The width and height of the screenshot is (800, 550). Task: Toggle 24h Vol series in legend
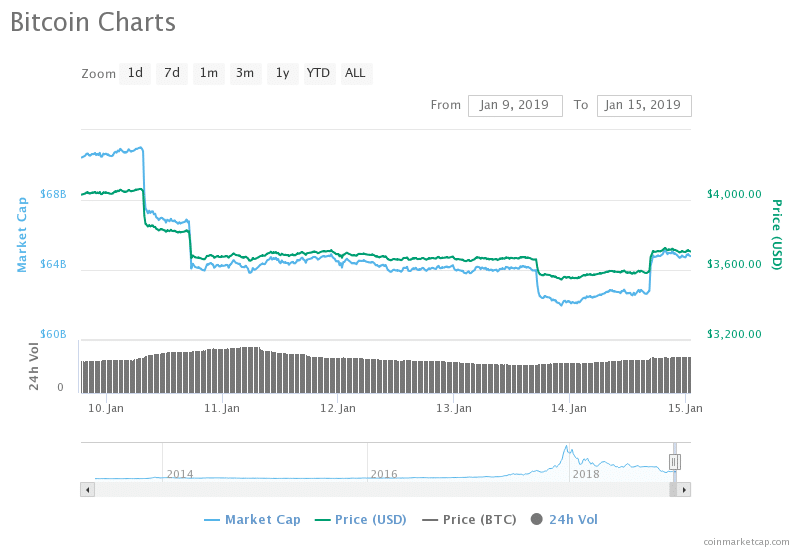point(564,520)
